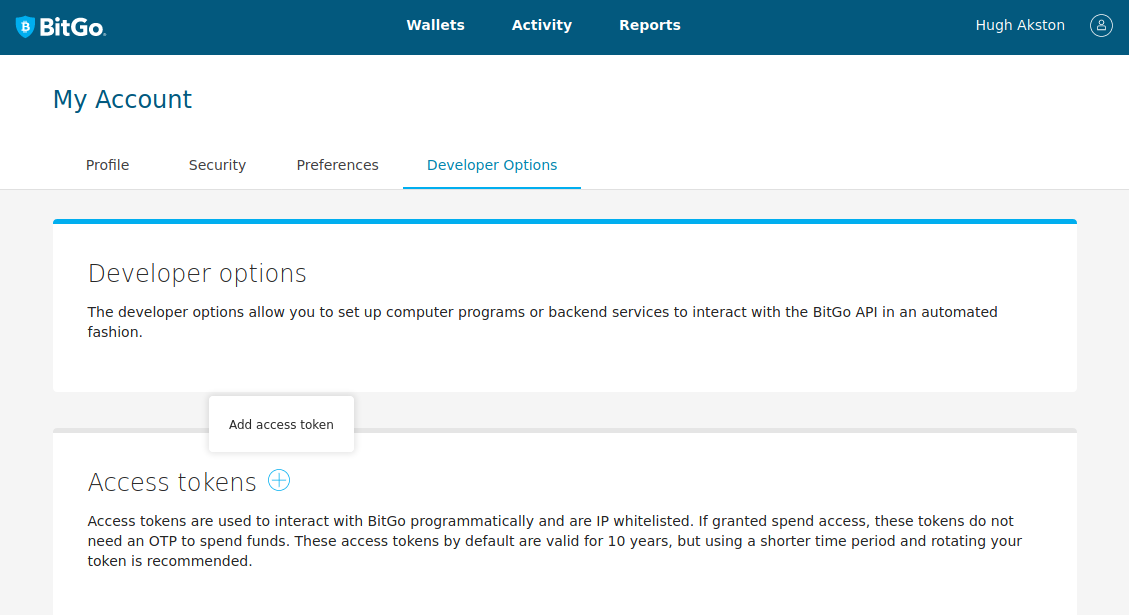
Task: Switch to the Profile tab
Action: click(x=107, y=165)
